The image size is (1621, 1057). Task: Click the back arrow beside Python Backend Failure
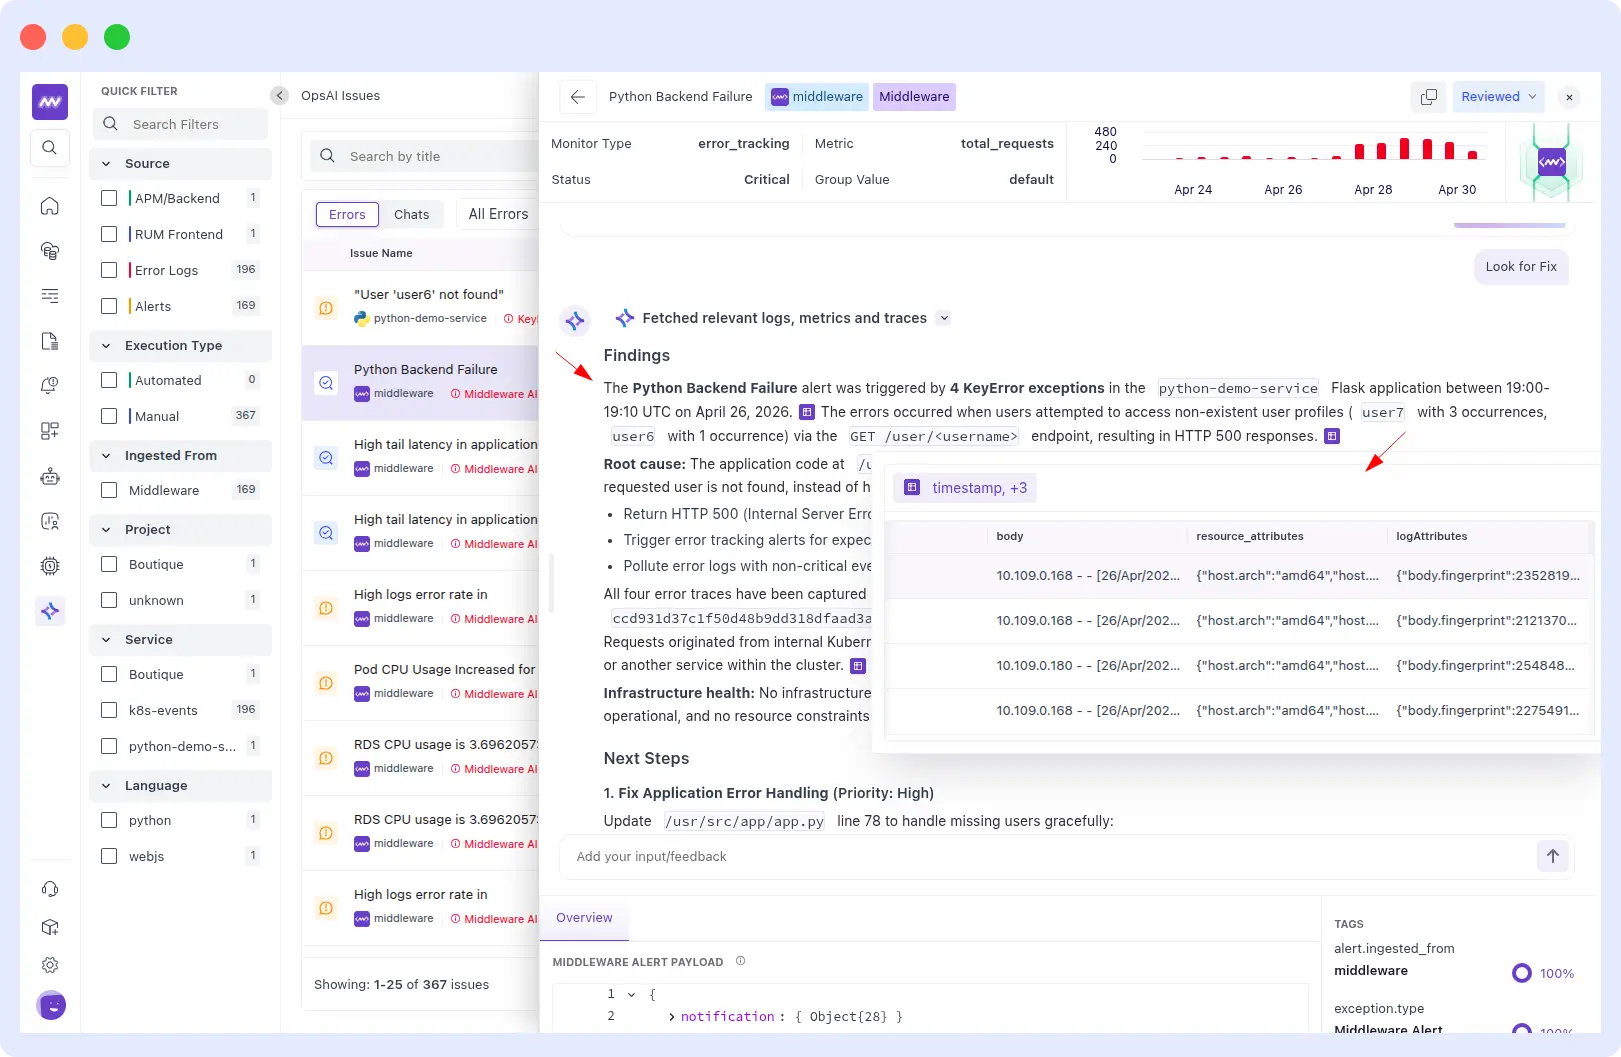pyautogui.click(x=577, y=97)
